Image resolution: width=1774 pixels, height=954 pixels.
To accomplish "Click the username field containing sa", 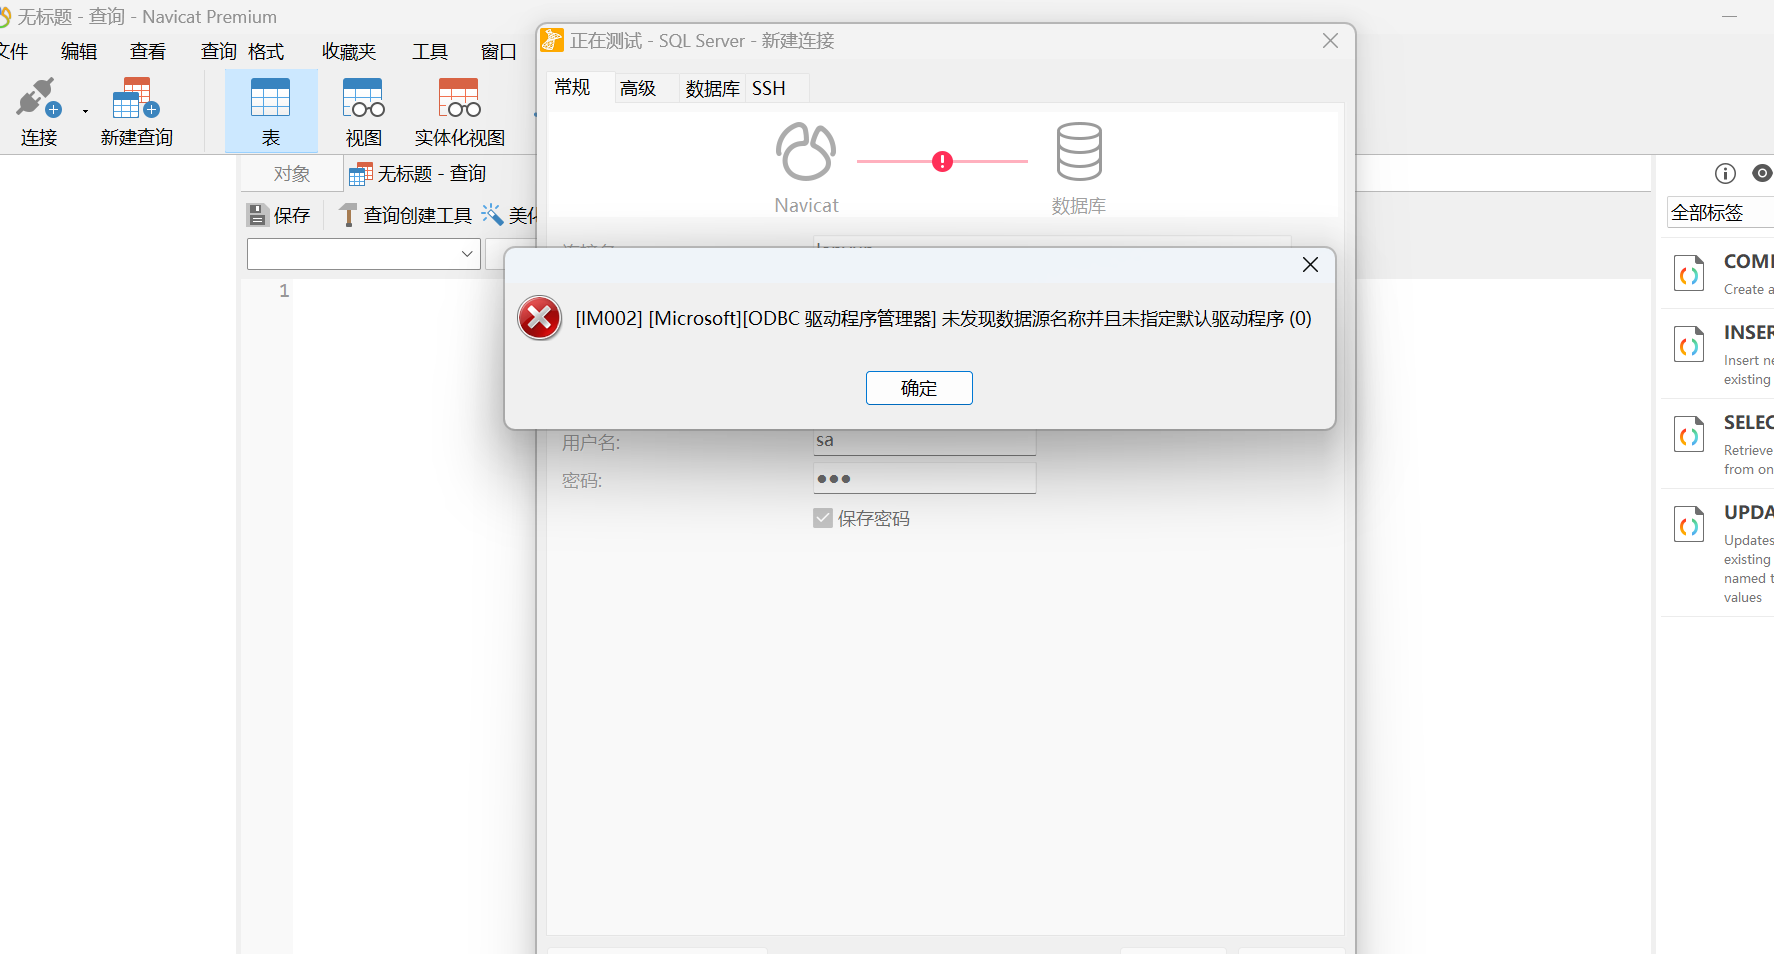I will tap(924, 441).
